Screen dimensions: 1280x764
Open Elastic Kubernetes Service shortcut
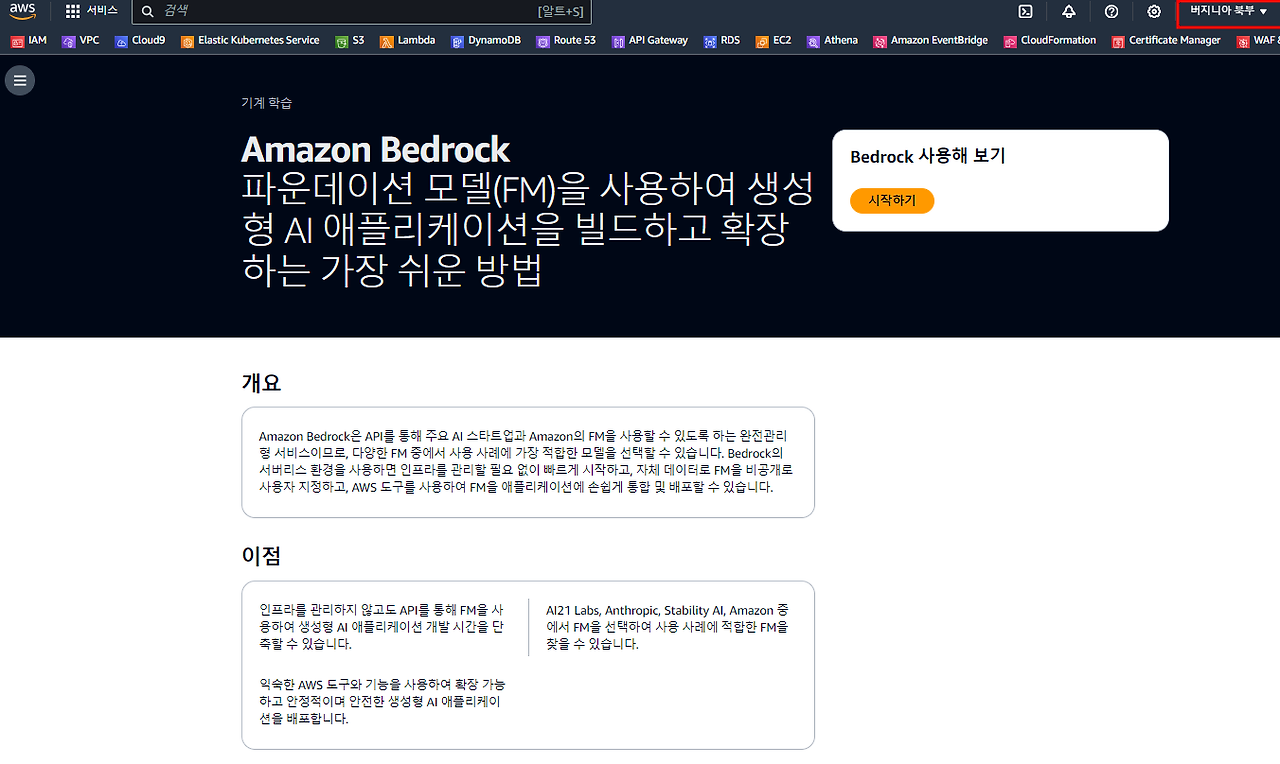click(x=250, y=41)
